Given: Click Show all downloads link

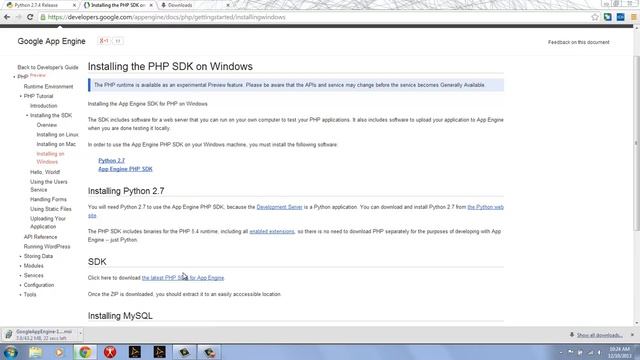Looking at the screenshot, I should [599, 335].
